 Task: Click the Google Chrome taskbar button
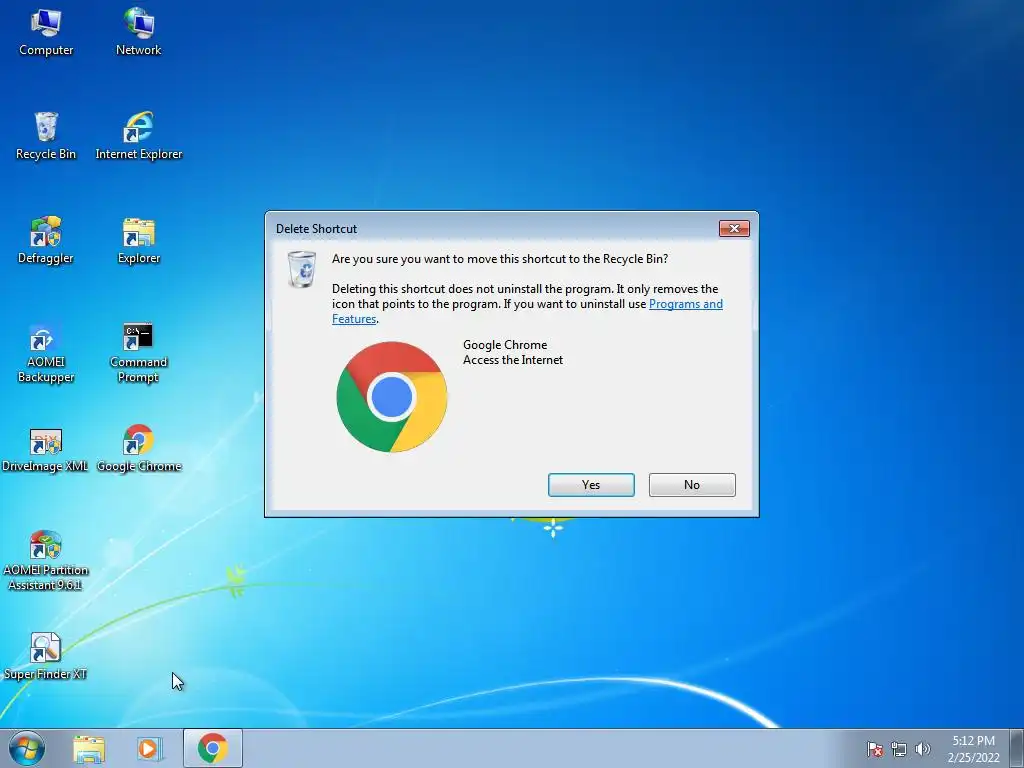[x=213, y=748]
